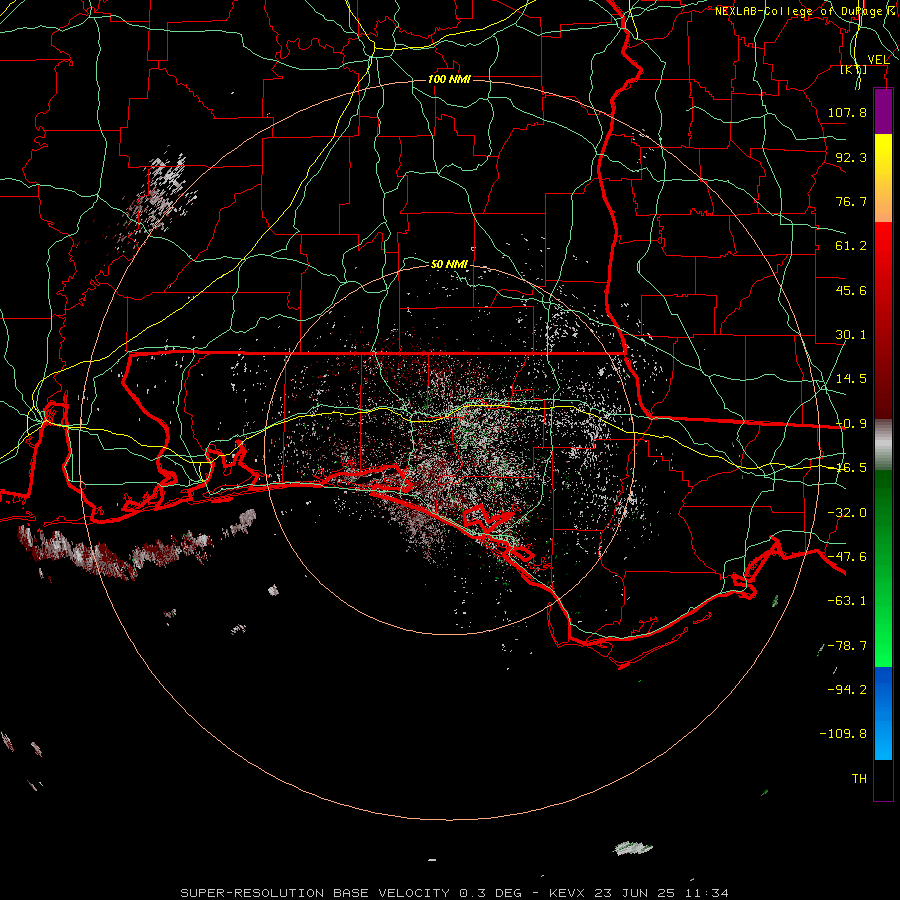Click the black TH segment of the color bar
The width and height of the screenshot is (900, 900).
(x=883, y=780)
